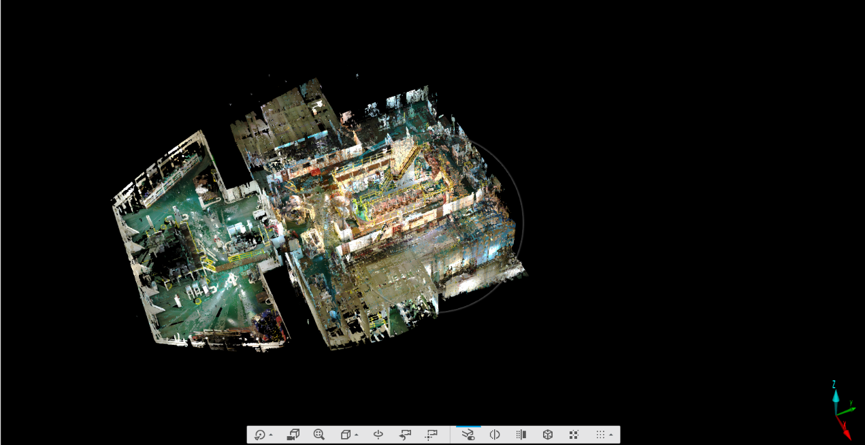The height and width of the screenshot is (445, 865).
Task: Open the orbit tool dropdown arrow
Action: pos(271,436)
